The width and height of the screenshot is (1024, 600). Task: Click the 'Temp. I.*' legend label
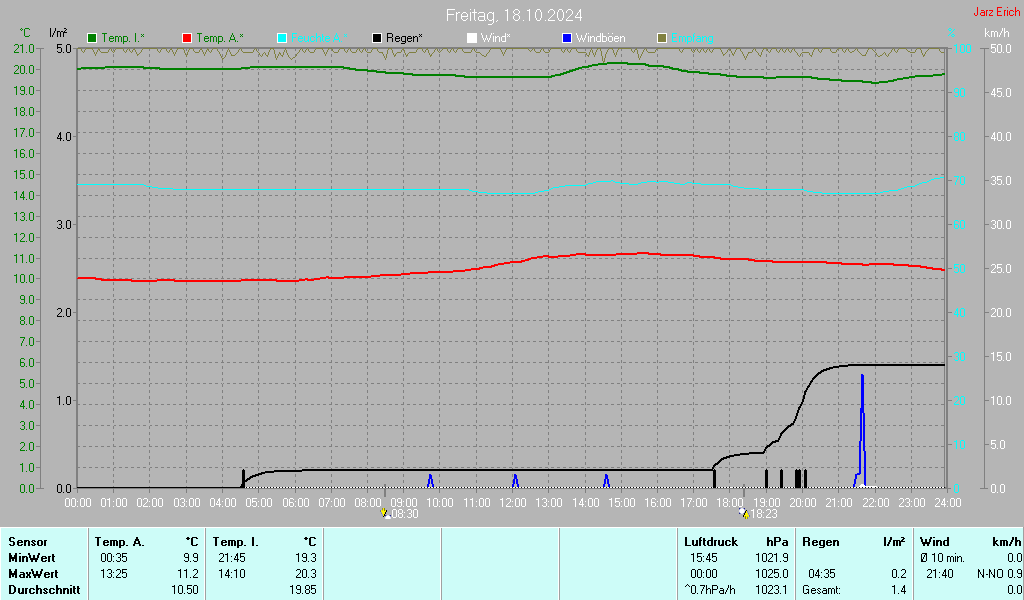[x=123, y=39]
